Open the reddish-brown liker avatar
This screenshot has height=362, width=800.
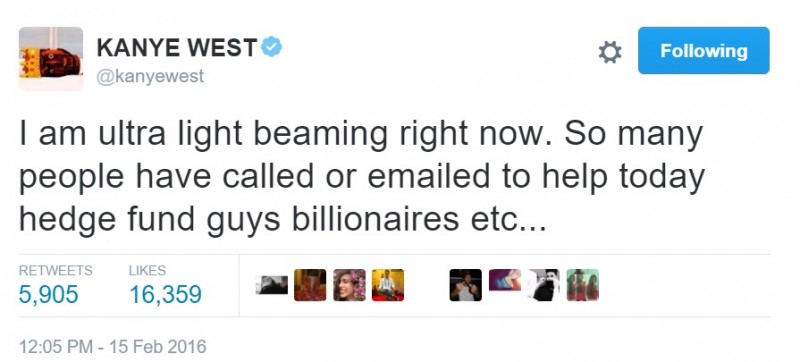coord(310,285)
